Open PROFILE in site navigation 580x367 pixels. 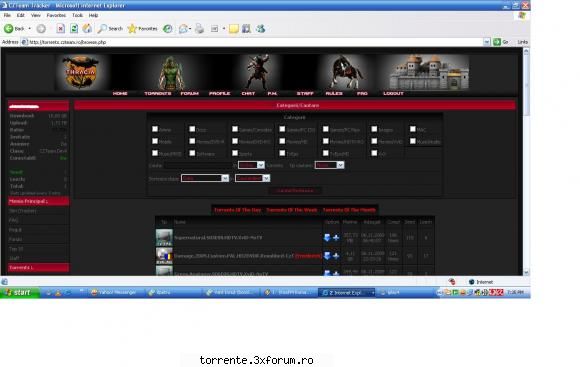[x=219, y=94]
